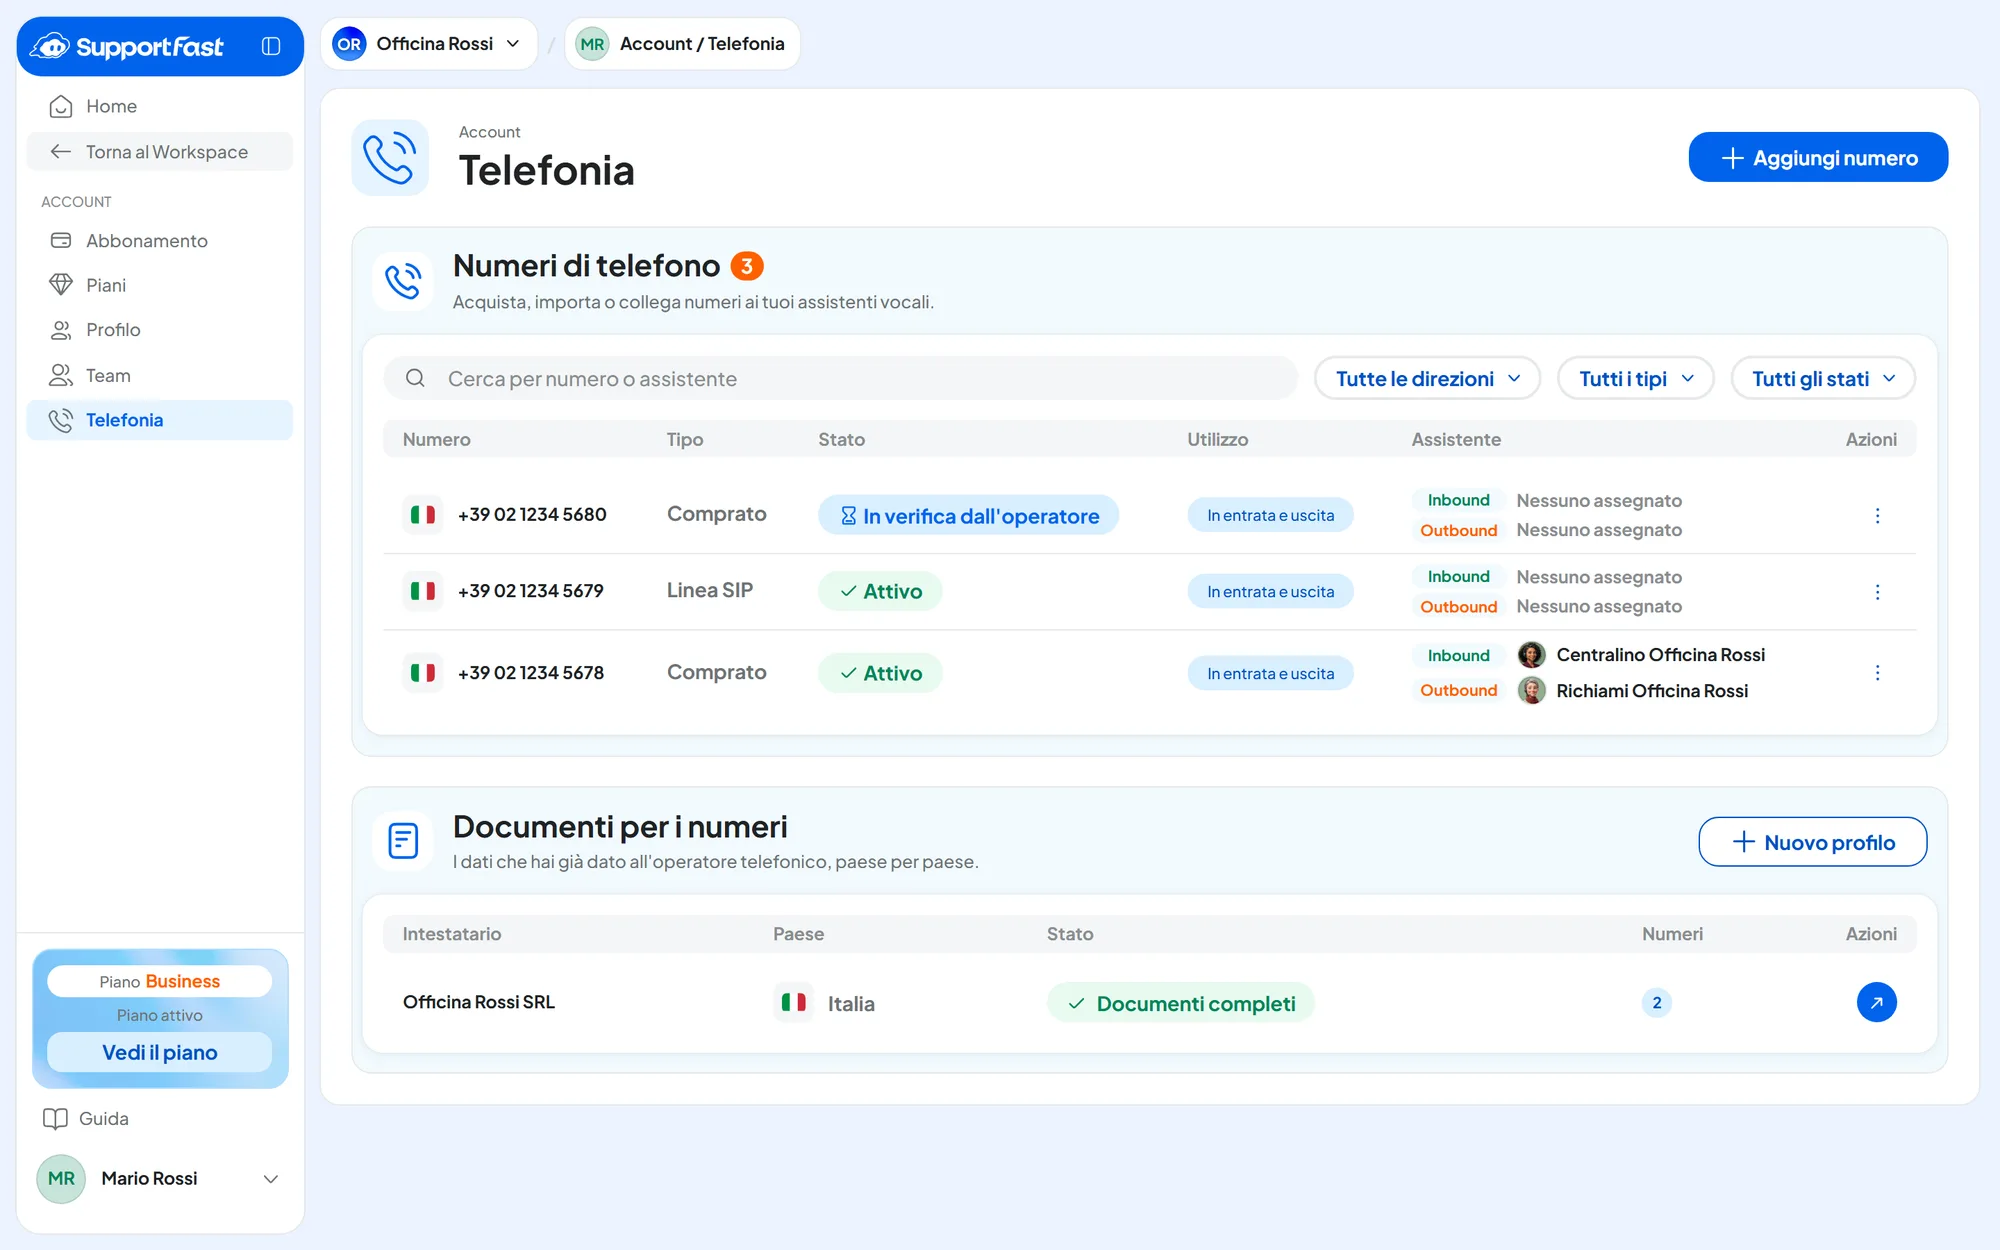Click the orange 3 count badge
This screenshot has width=2000, height=1250.
tap(746, 266)
